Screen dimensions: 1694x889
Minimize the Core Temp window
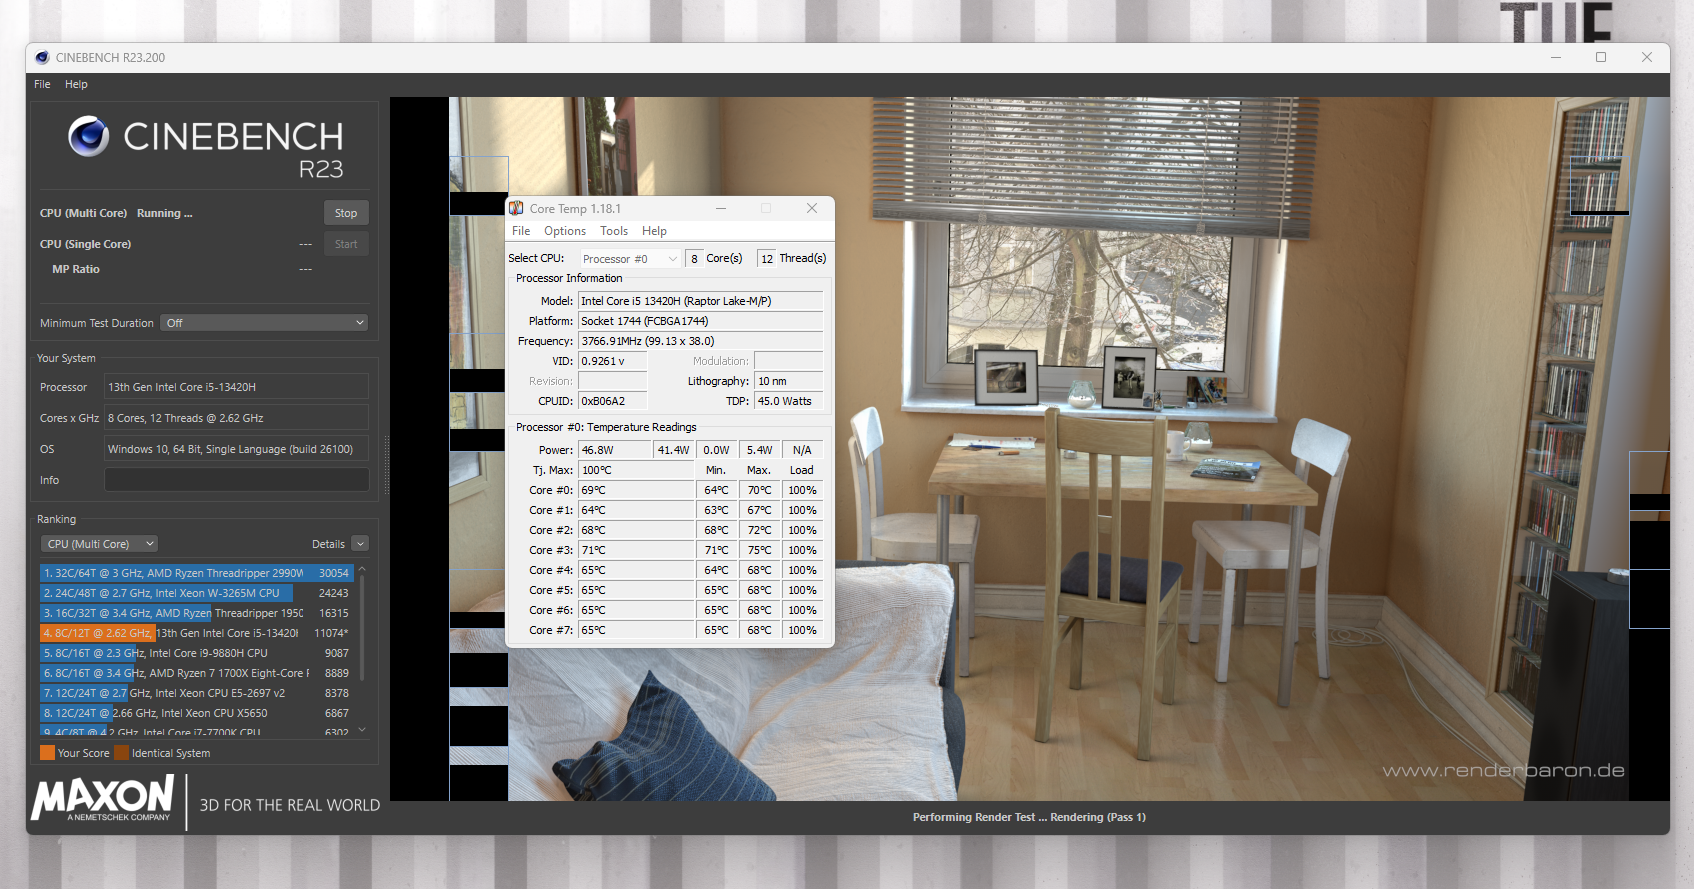(721, 208)
